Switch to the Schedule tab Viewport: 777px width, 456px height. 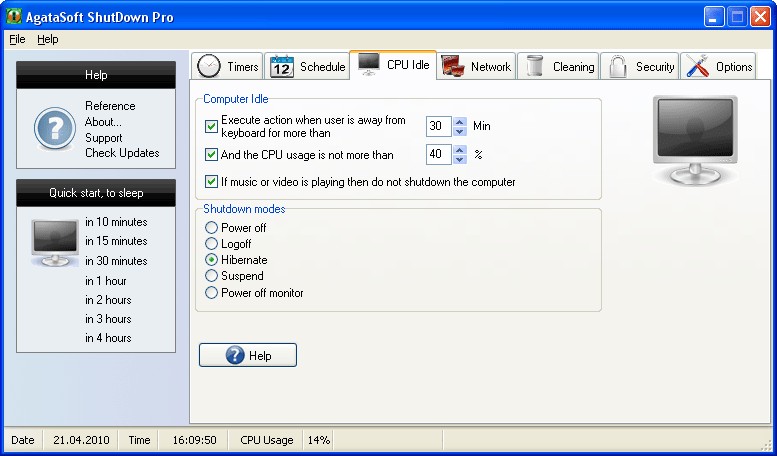pos(306,66)
